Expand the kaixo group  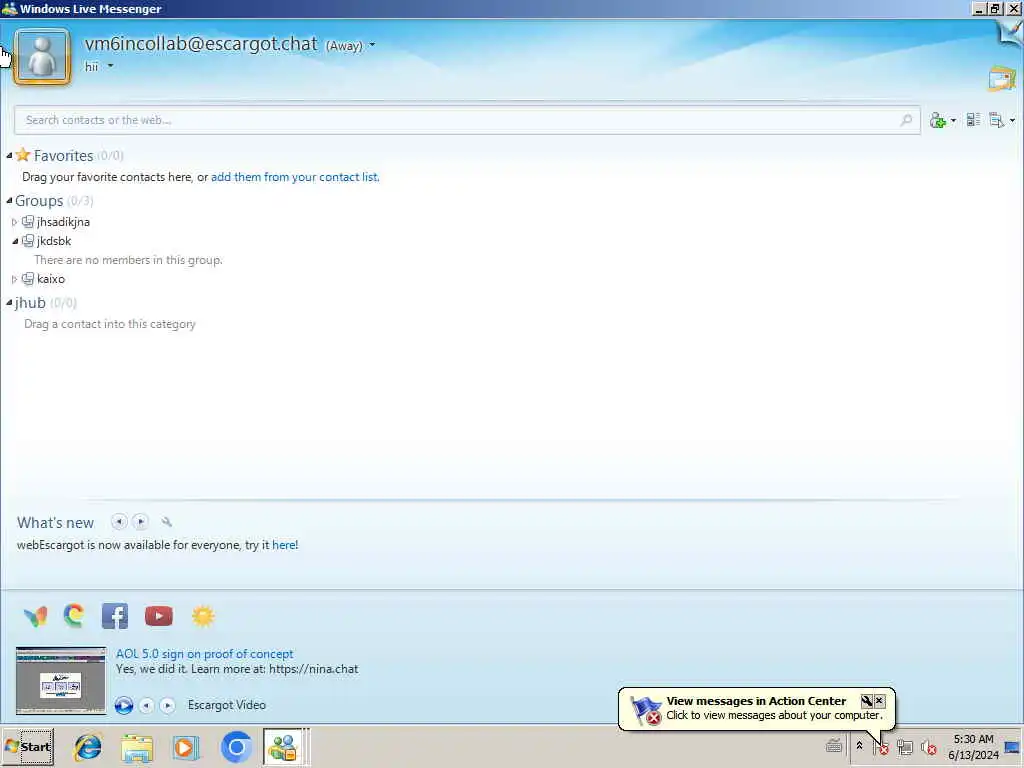pyautogui.click(x=14, y=279)
